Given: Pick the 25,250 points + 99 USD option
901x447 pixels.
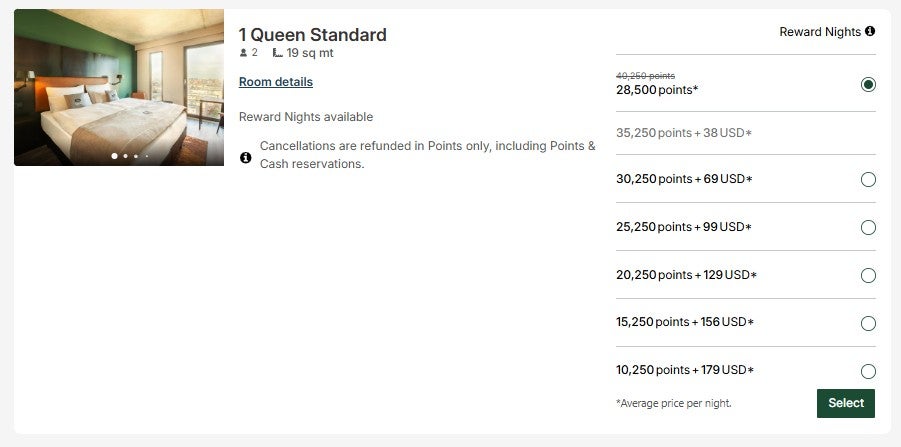Looking at the screenshot, I should coord(868,227).
